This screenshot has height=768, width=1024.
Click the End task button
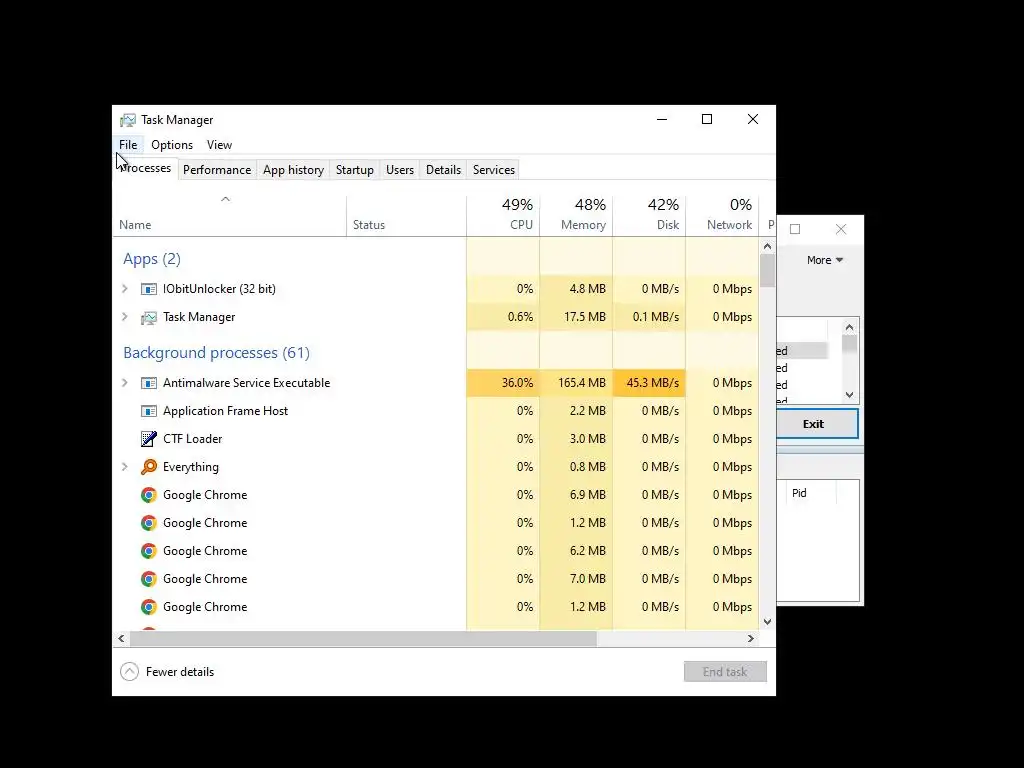coord(725,671)
